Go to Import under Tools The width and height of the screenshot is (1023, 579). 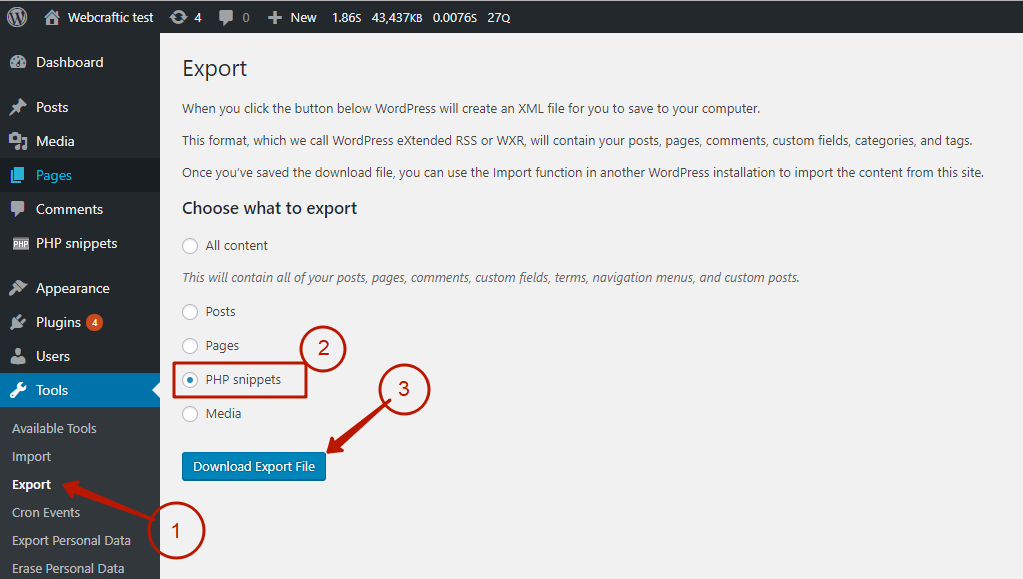31,456
